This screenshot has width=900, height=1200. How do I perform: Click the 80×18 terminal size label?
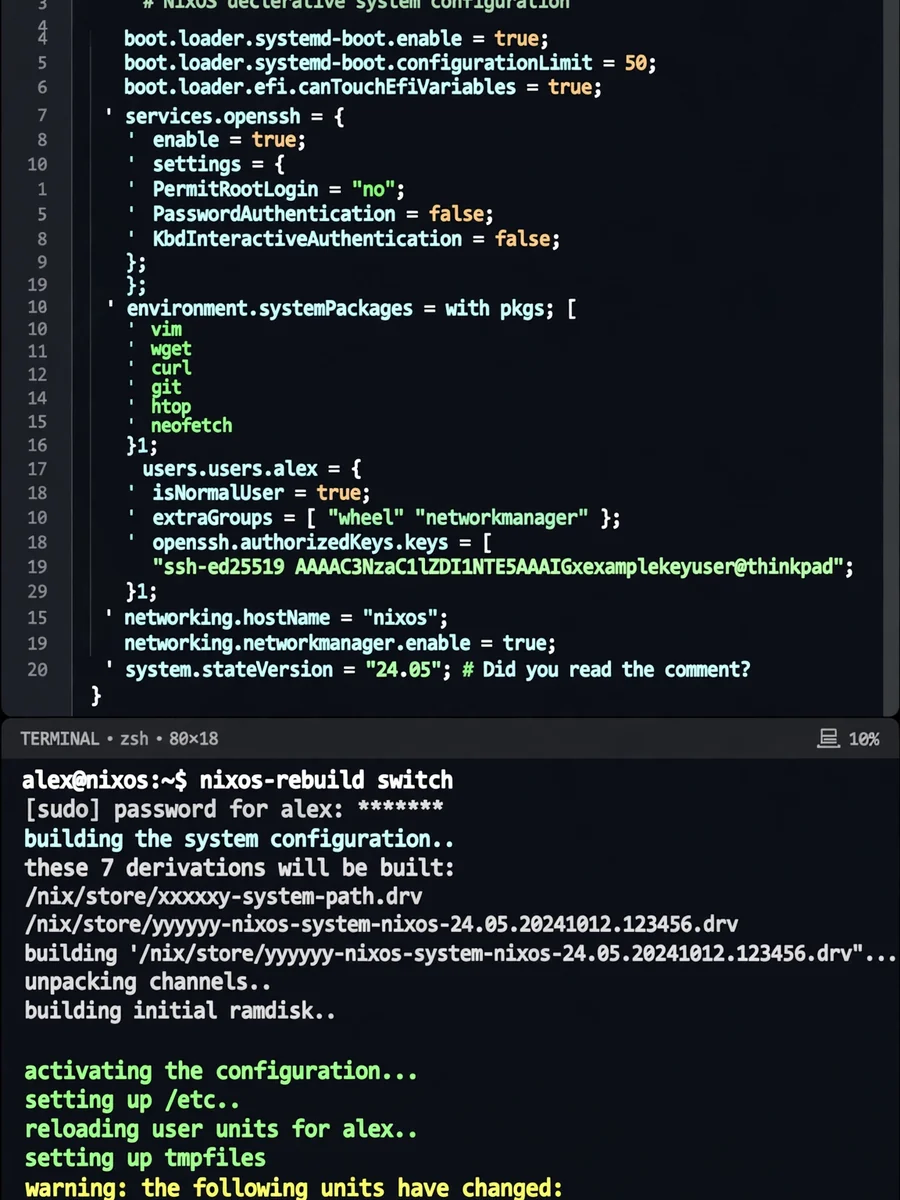[x=194, y=739]
